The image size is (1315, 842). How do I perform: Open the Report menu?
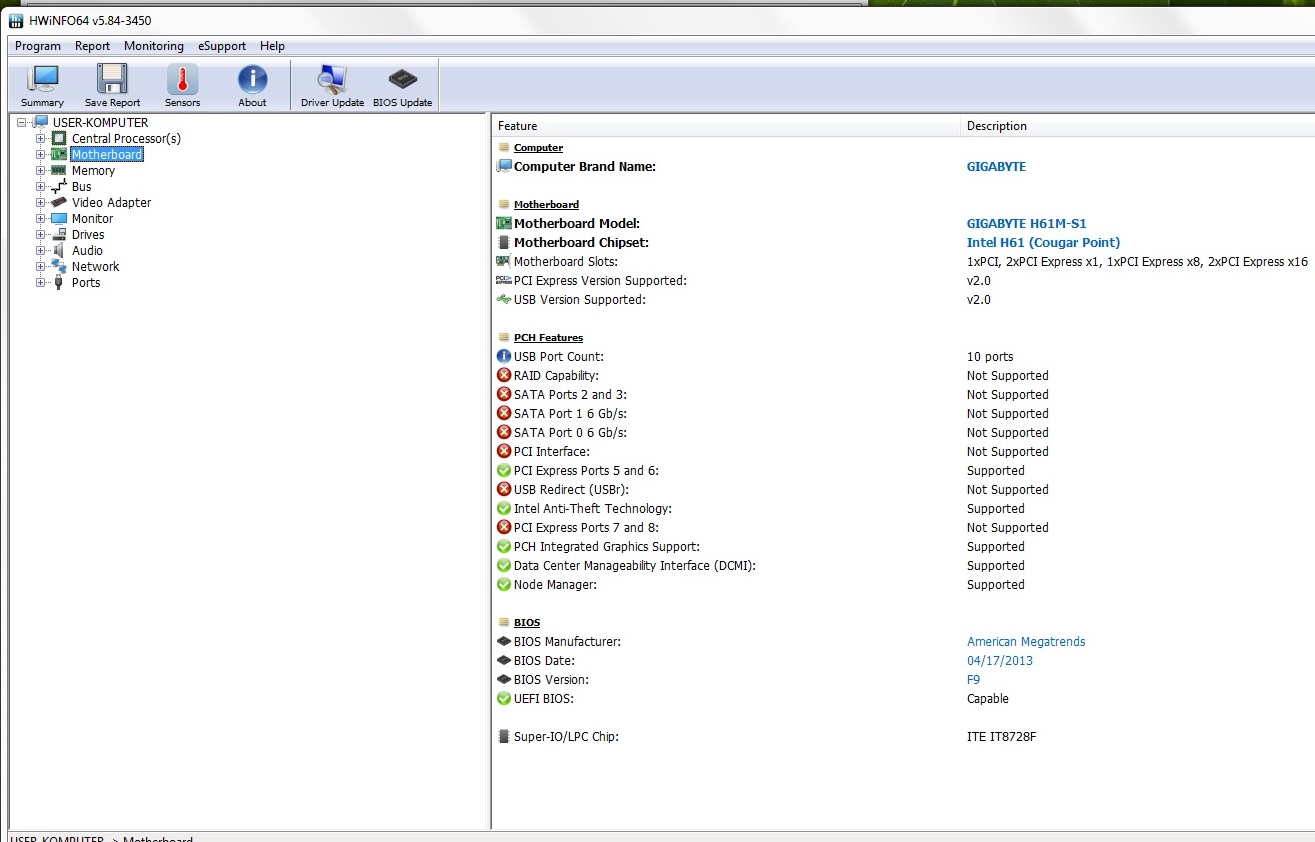tap(92, 46)
